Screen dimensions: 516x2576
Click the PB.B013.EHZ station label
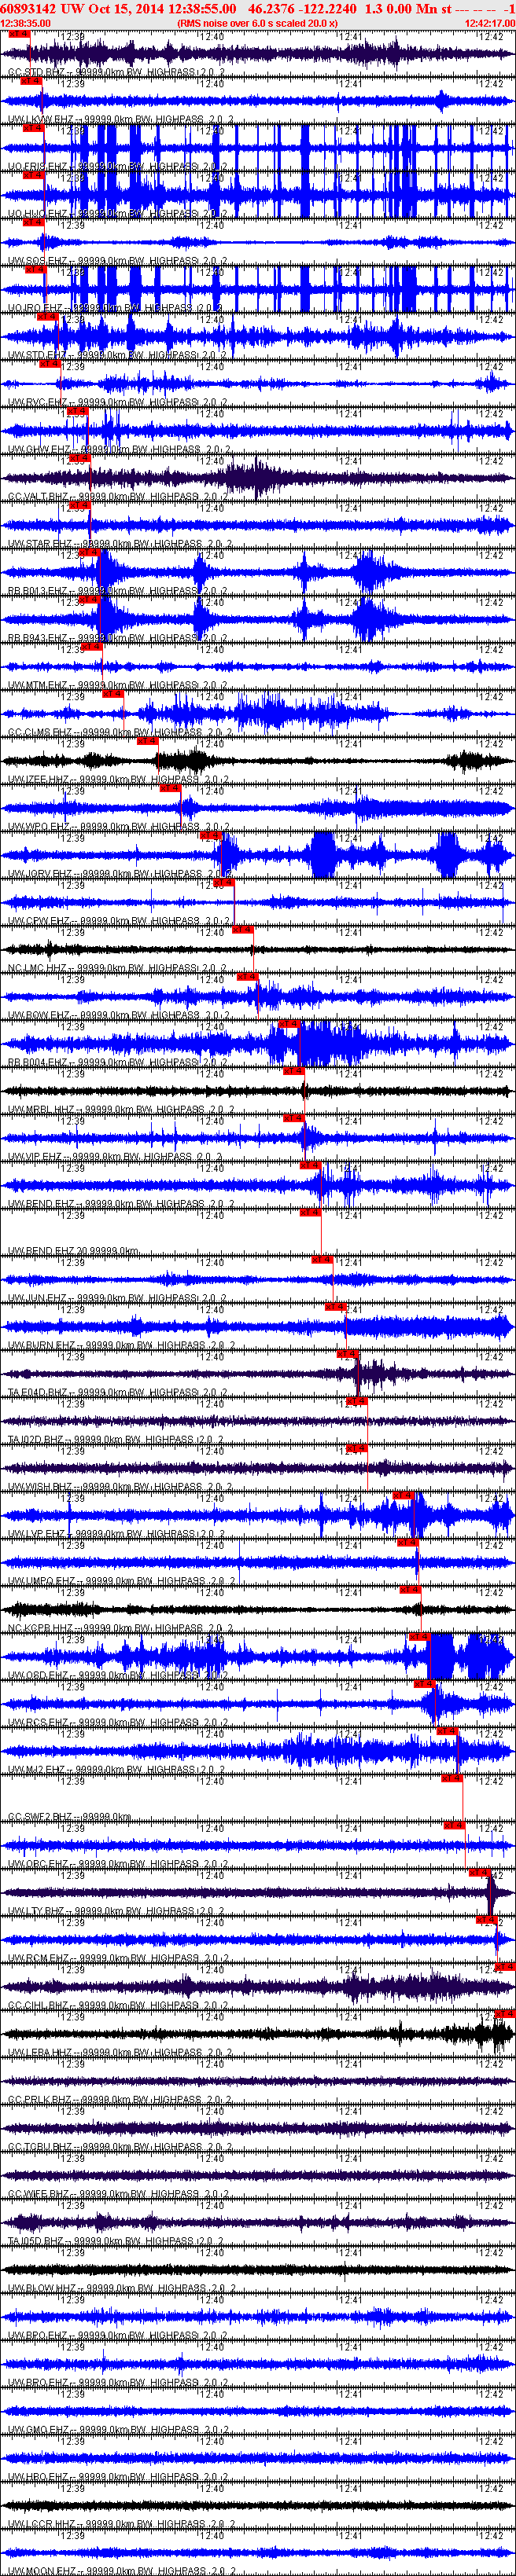(x=39, y=591)
